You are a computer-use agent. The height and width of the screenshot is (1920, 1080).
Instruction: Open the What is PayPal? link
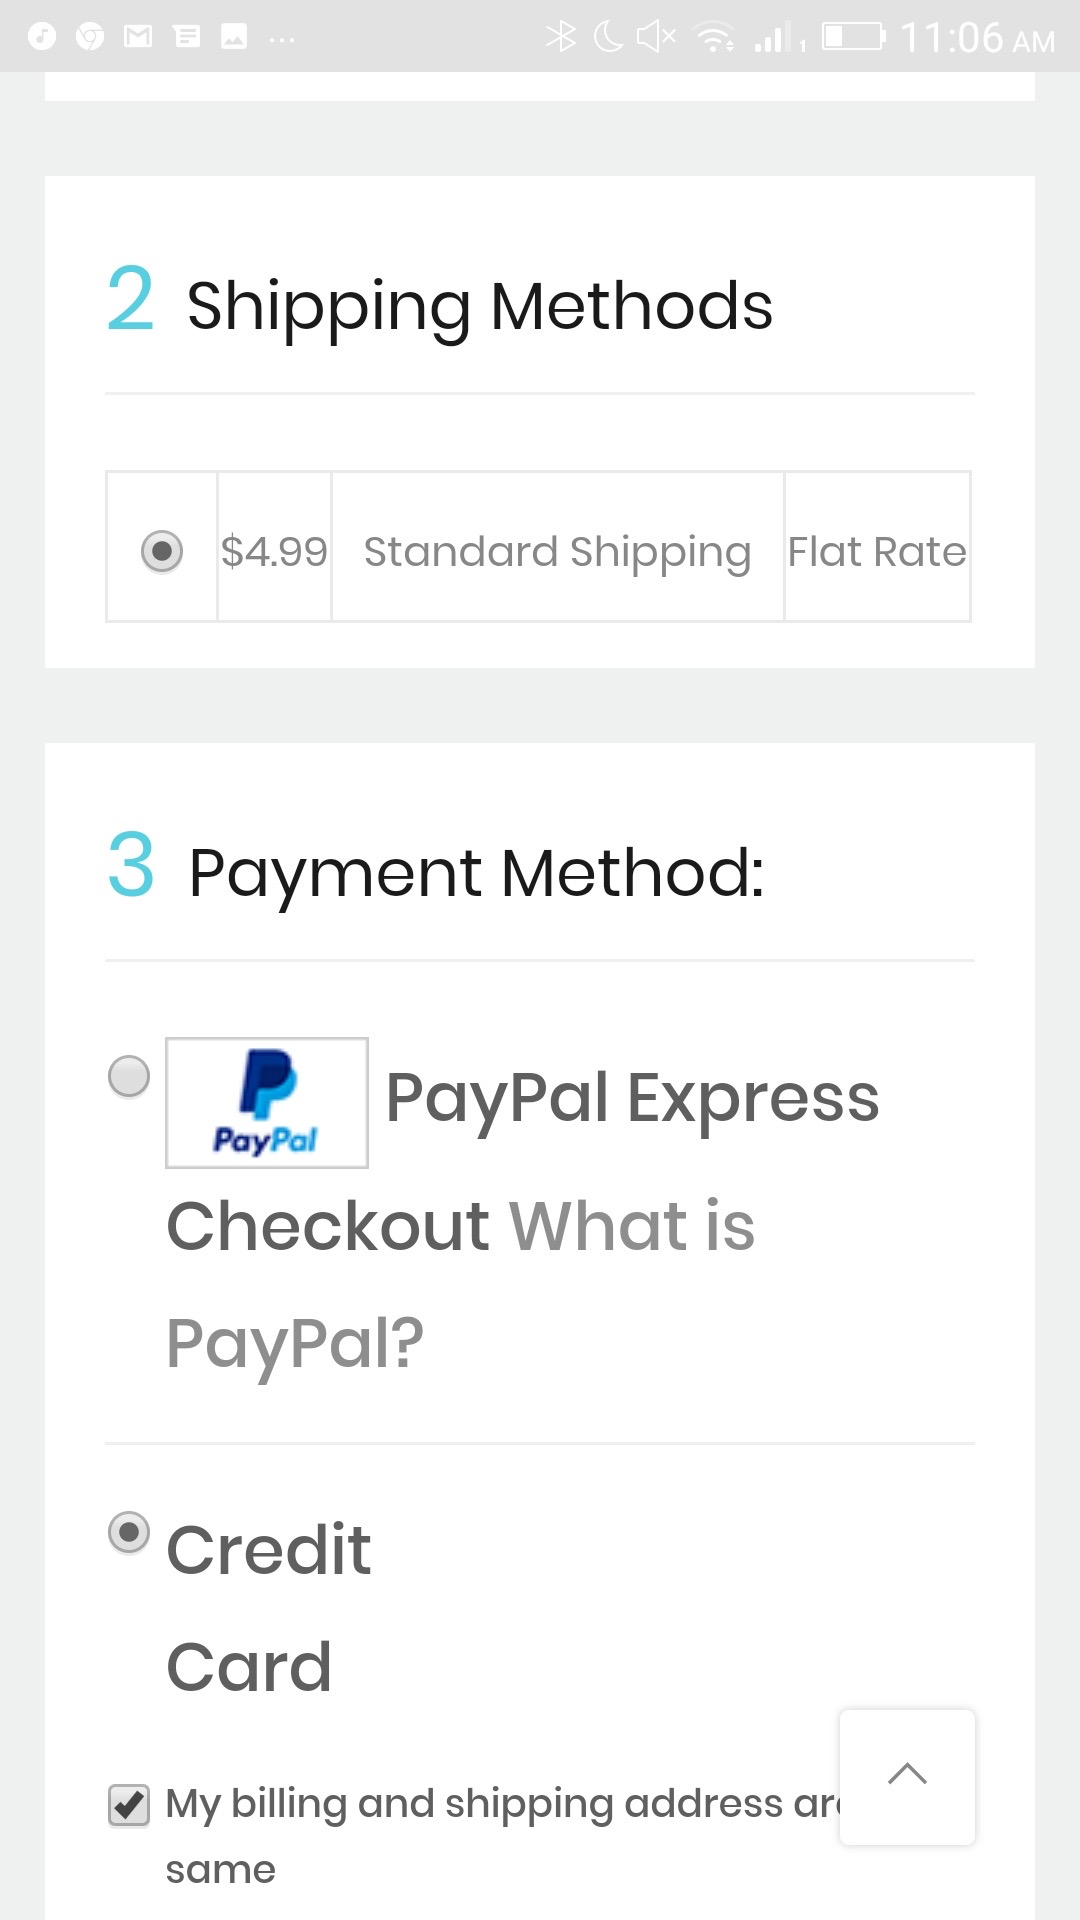coord(460,1284)
